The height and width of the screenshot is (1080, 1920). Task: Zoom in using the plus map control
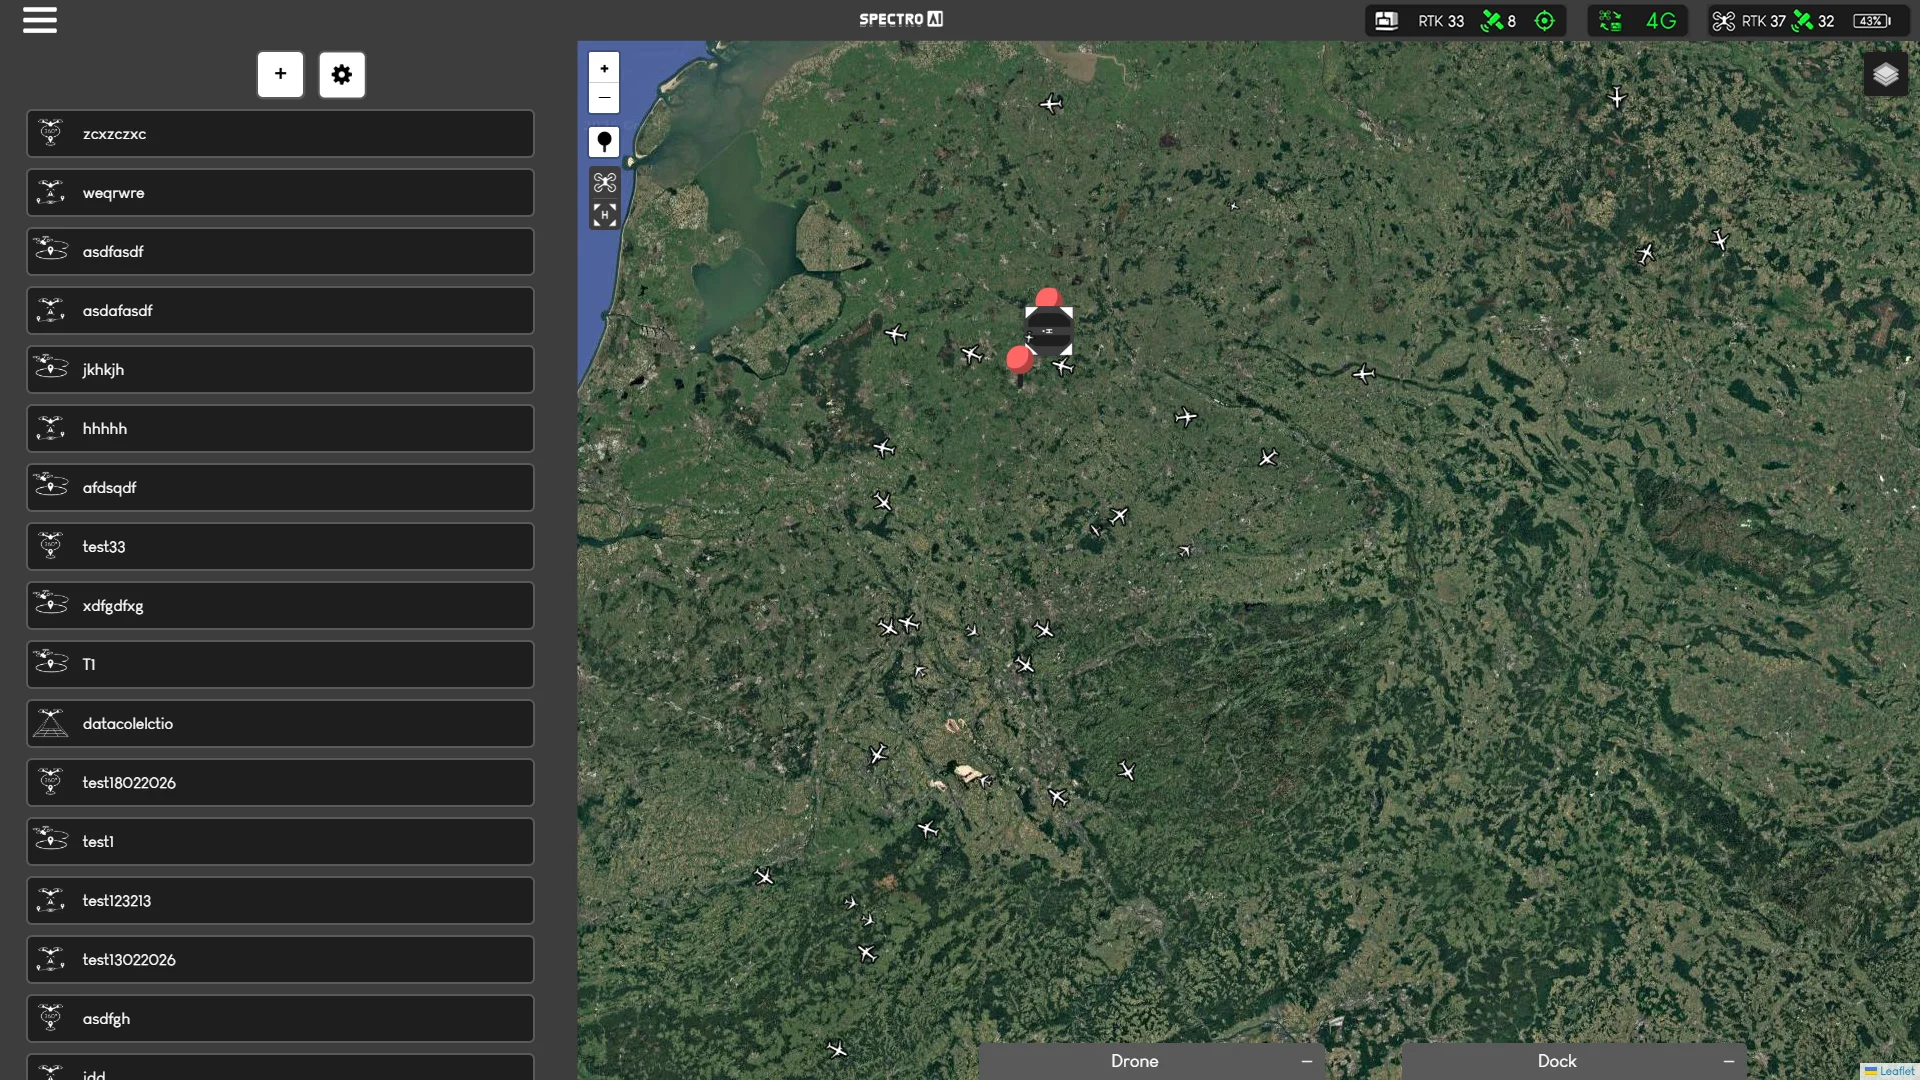tap(604, 68)
